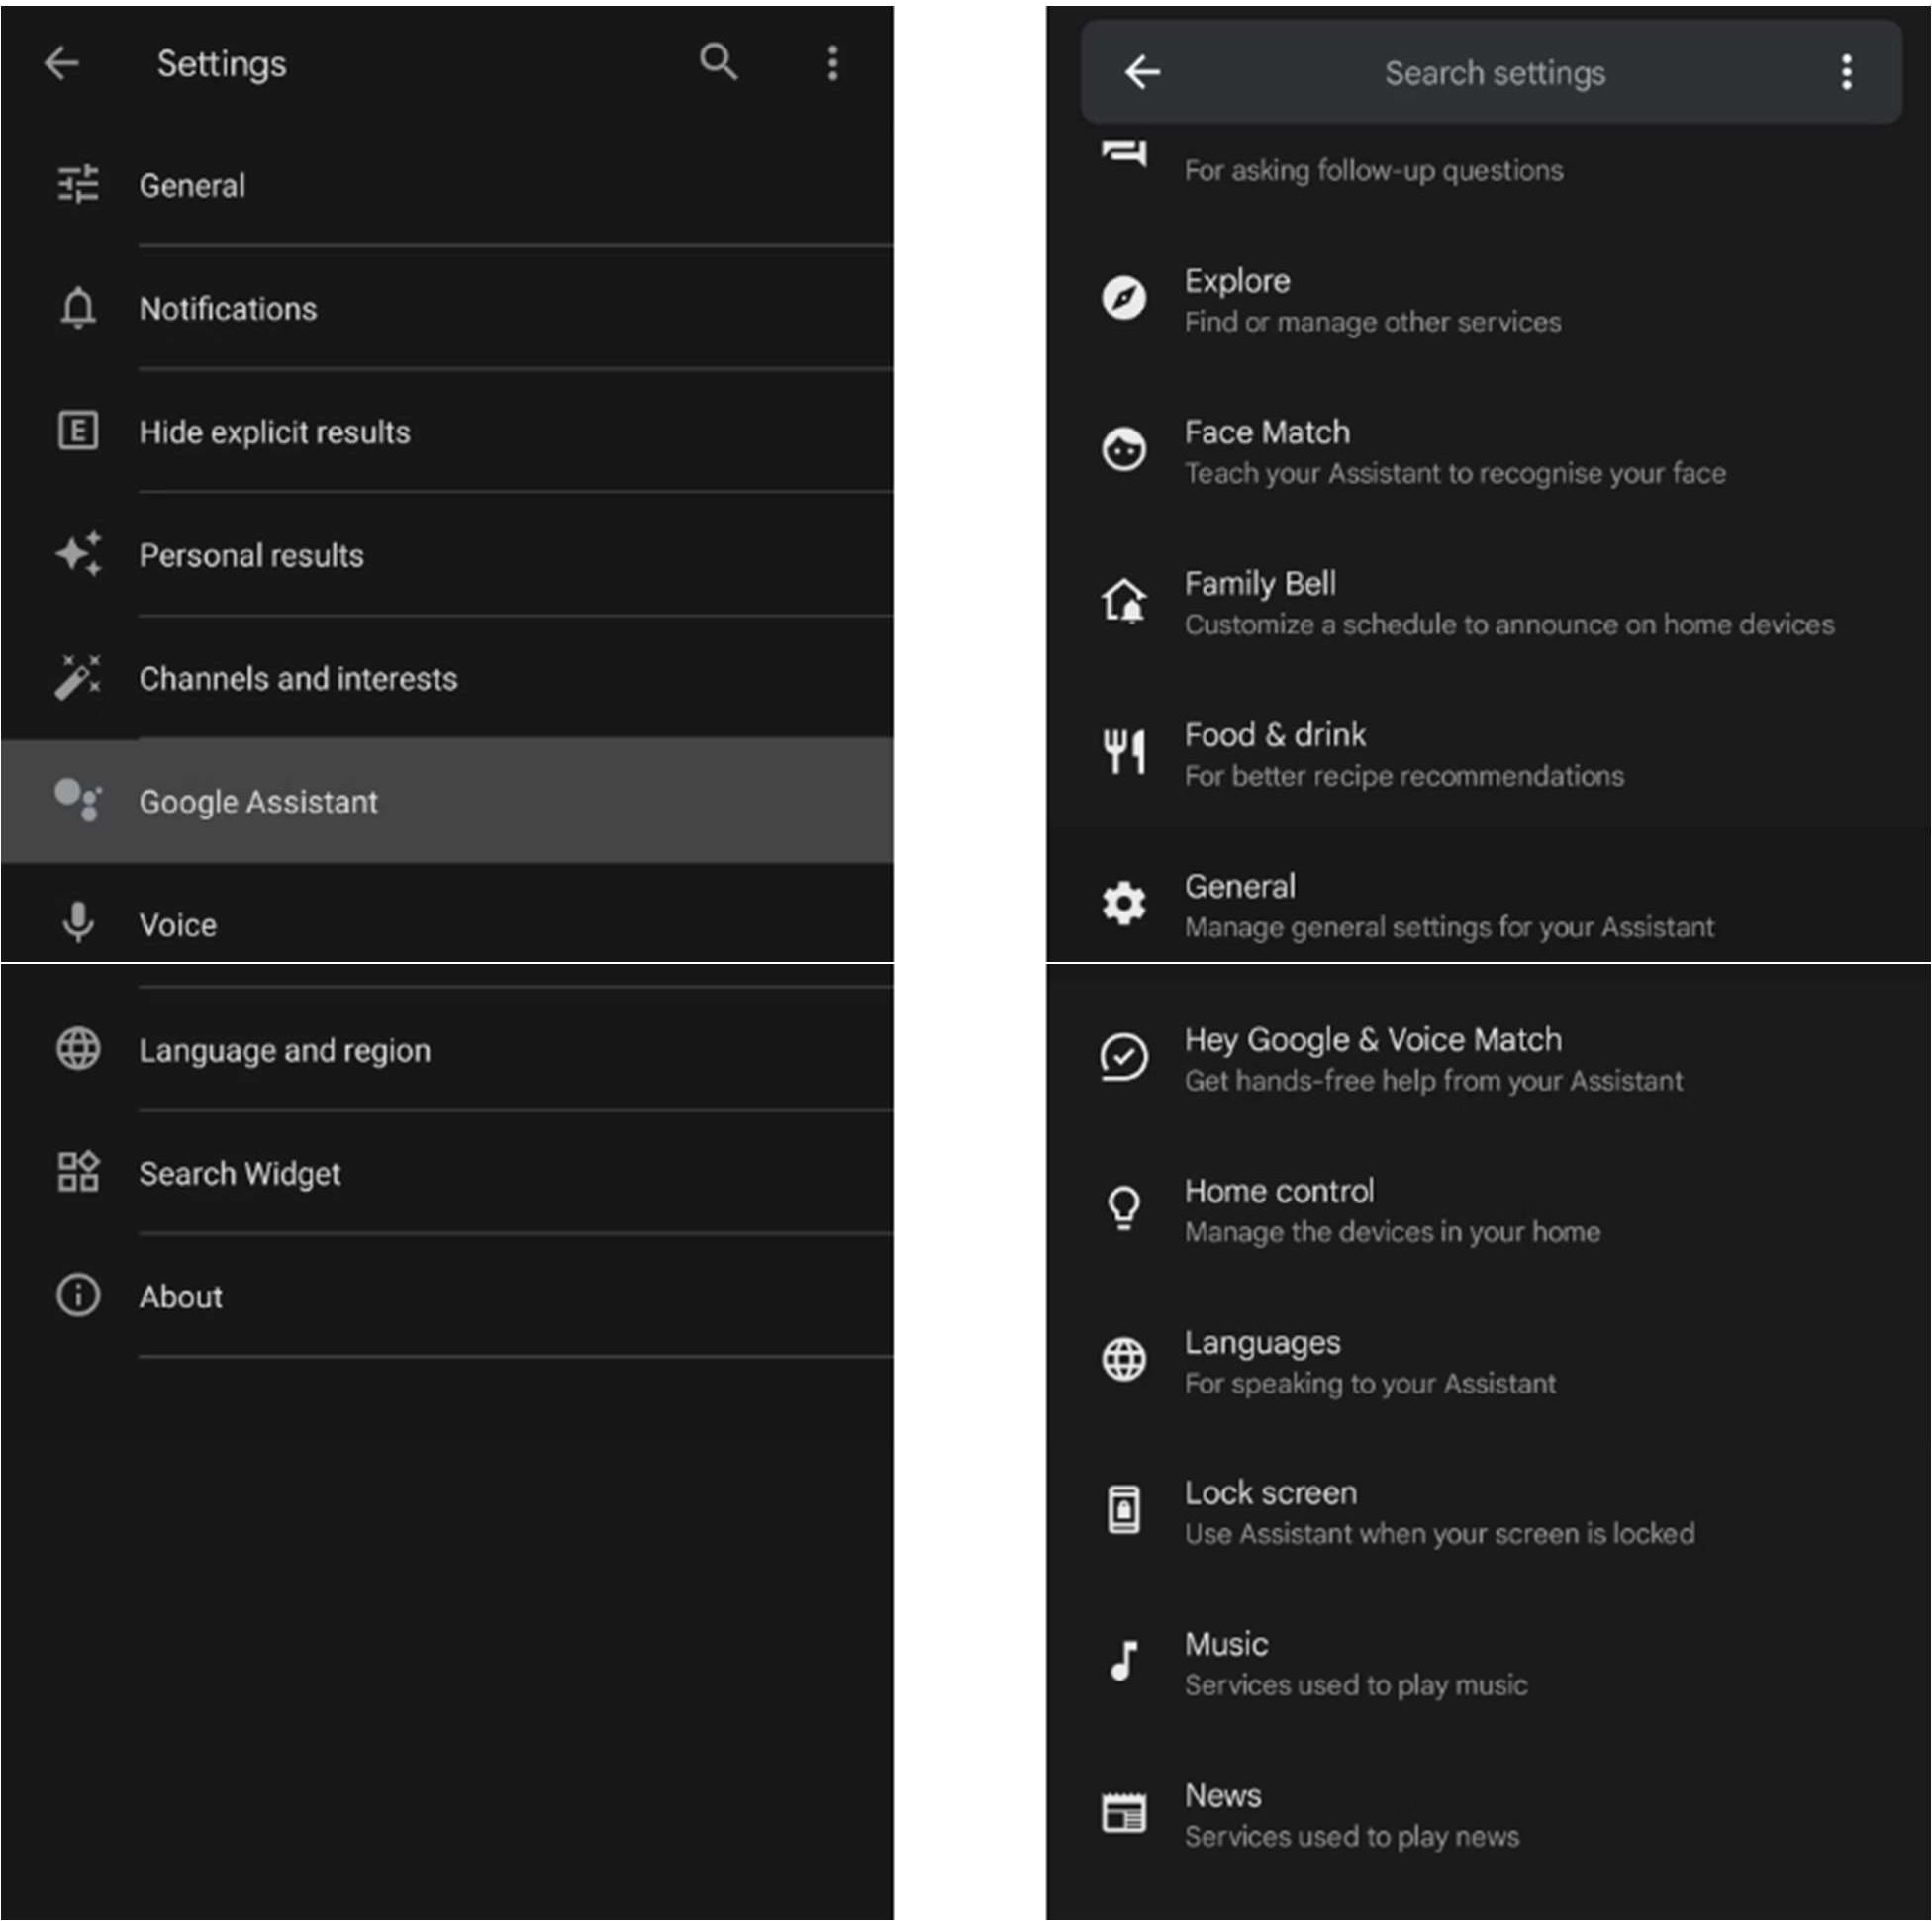The image size is (1932, 1921).
Task: Open overflow menu in Search settings bar
Action: coord(1846,72)
